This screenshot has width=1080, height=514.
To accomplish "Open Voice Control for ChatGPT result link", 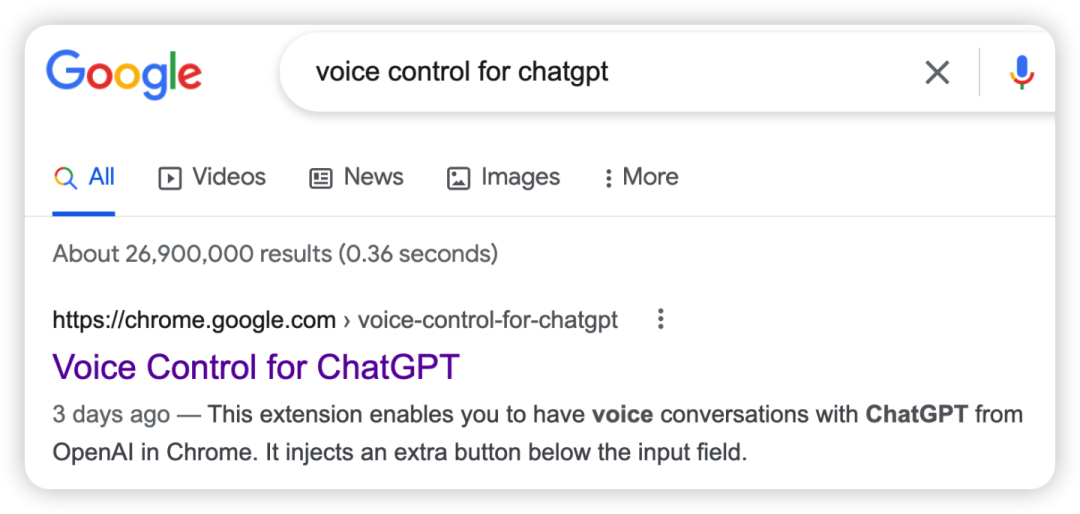I will coord(256,367).
